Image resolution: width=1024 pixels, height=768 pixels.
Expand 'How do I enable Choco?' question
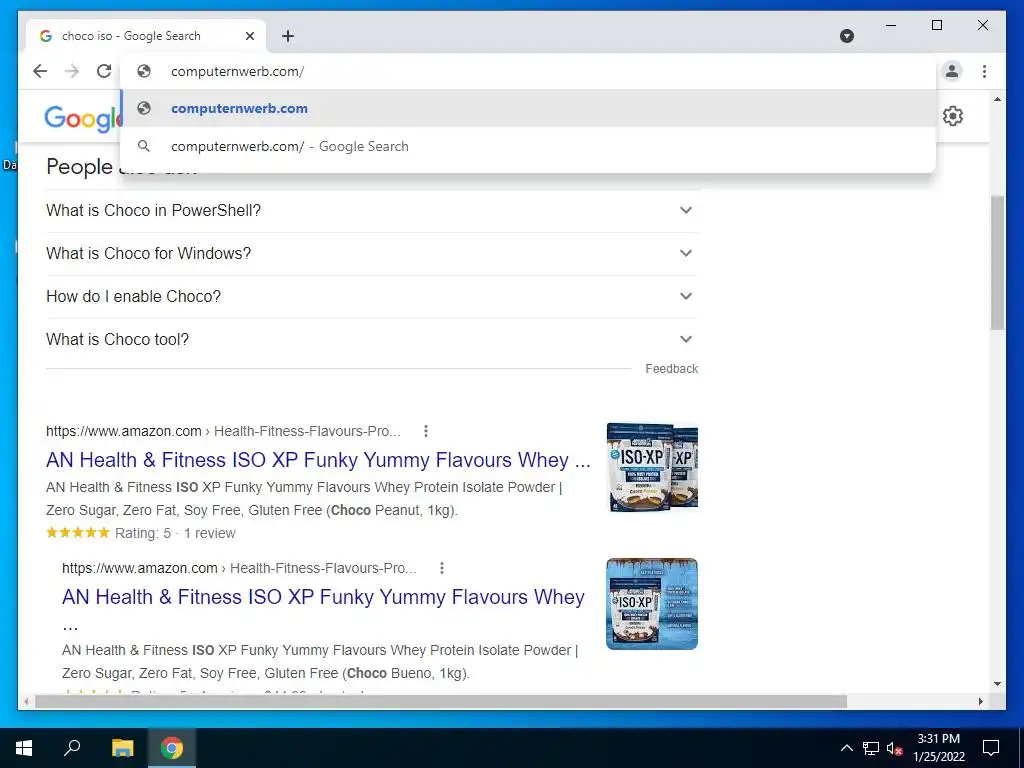point(371,296)
